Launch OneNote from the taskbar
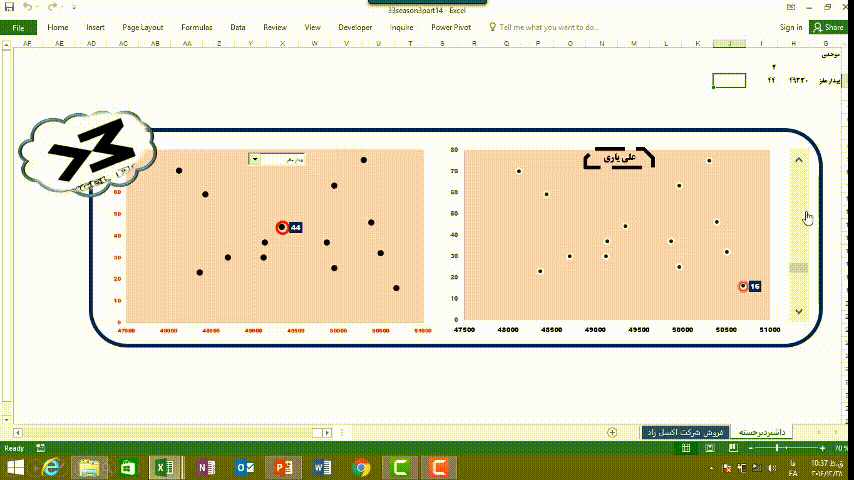 [x=207, y=467]
